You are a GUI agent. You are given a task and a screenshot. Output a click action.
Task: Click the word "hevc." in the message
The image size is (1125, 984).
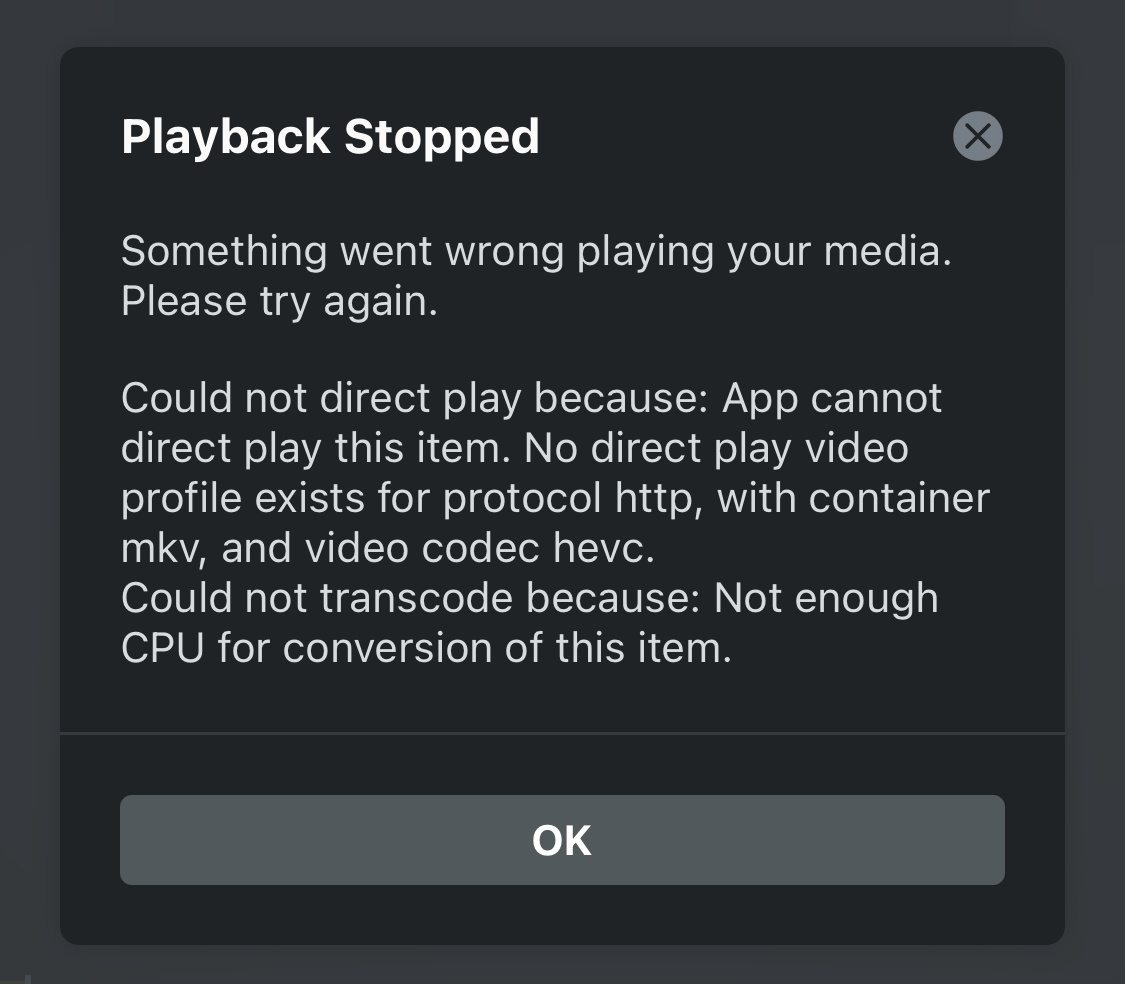point(603,548)
